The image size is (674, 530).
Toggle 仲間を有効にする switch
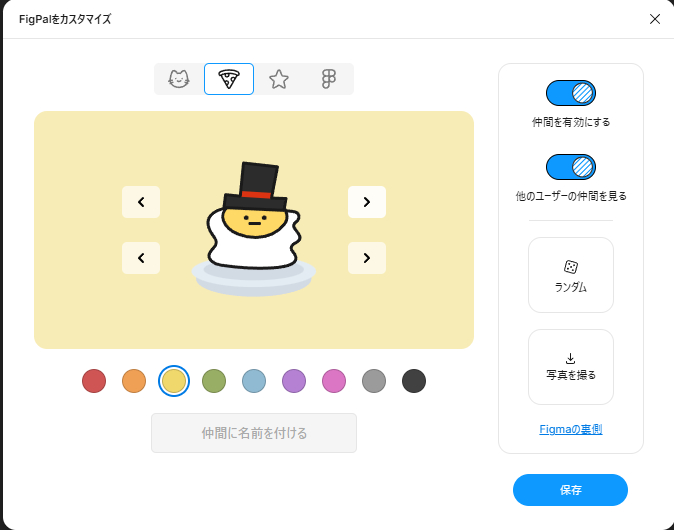coord(571,94)
